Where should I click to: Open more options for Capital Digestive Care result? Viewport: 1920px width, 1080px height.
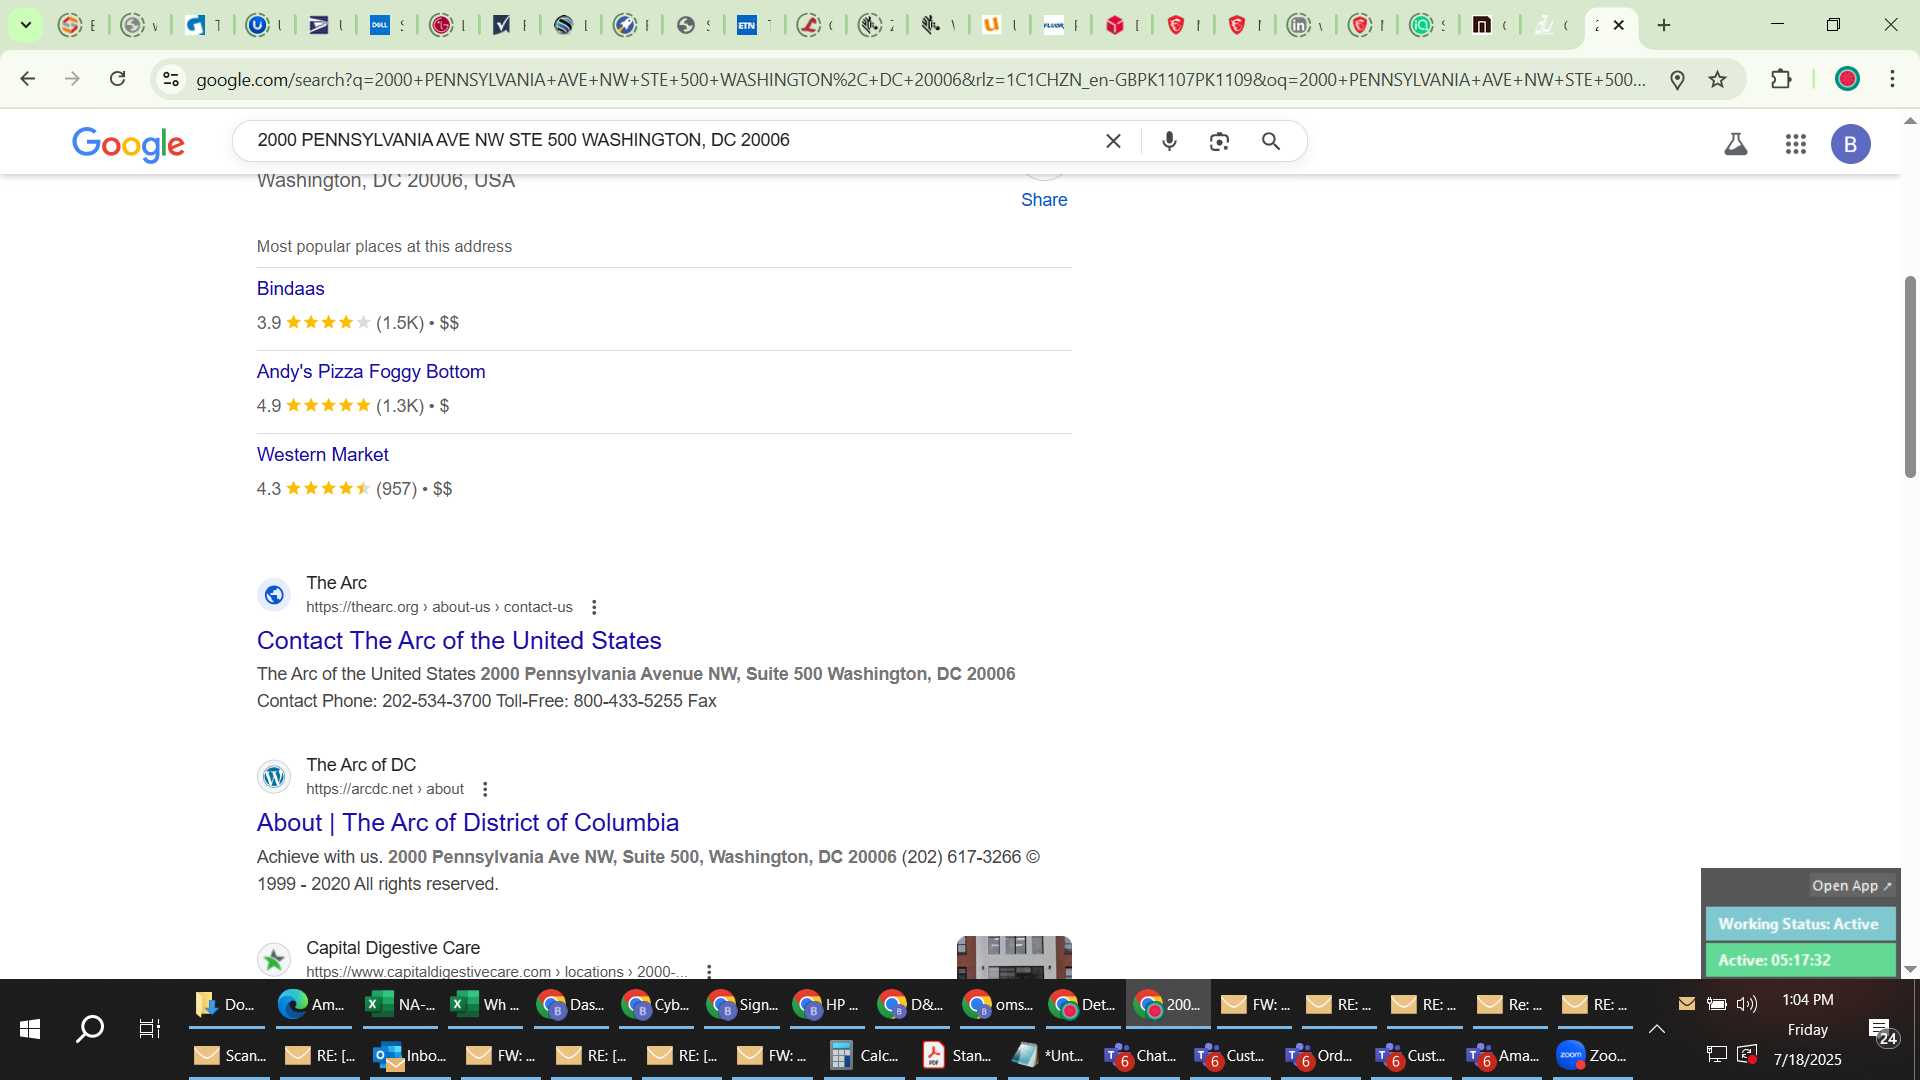[709, 972]
